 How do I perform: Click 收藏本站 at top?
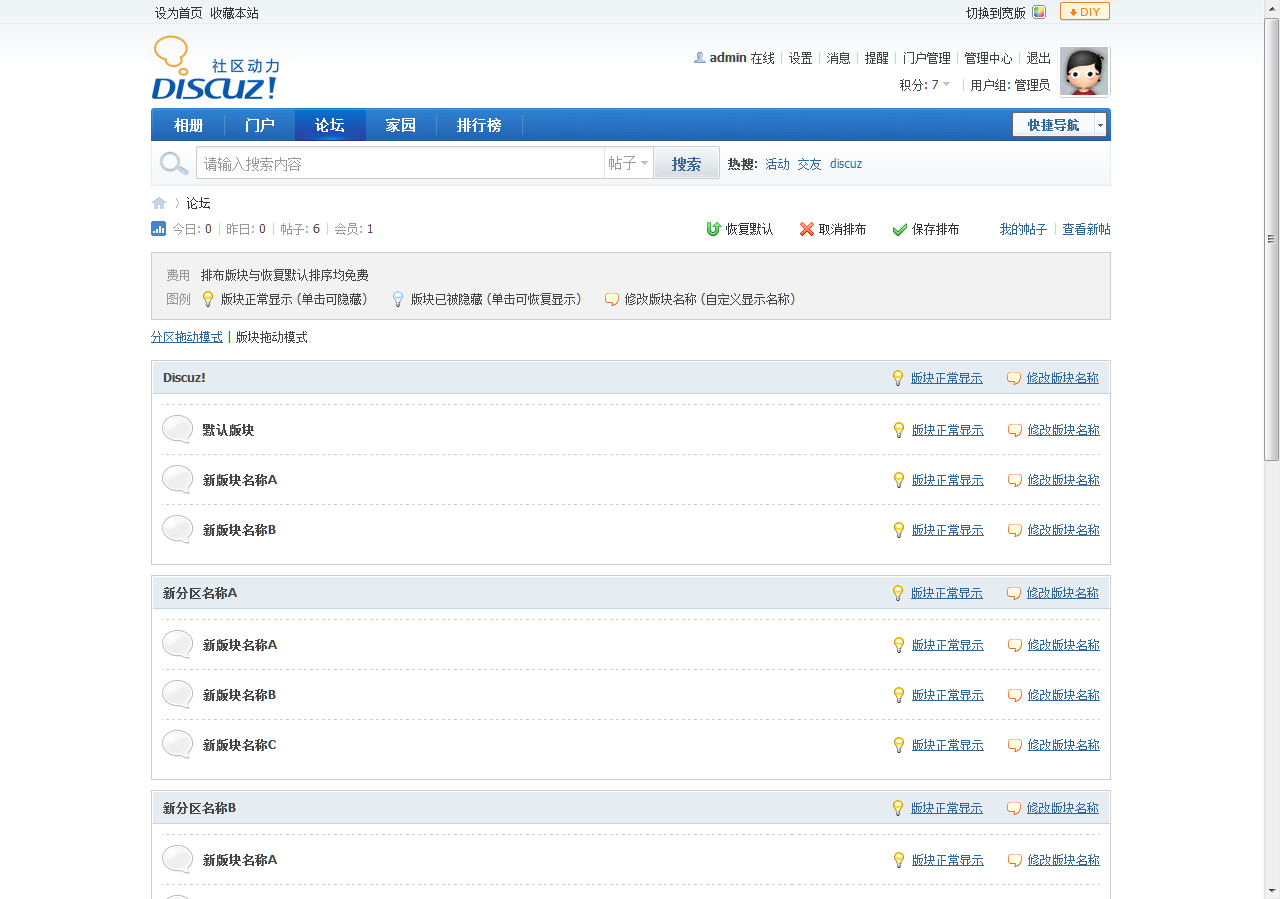[x=234, y=13]
